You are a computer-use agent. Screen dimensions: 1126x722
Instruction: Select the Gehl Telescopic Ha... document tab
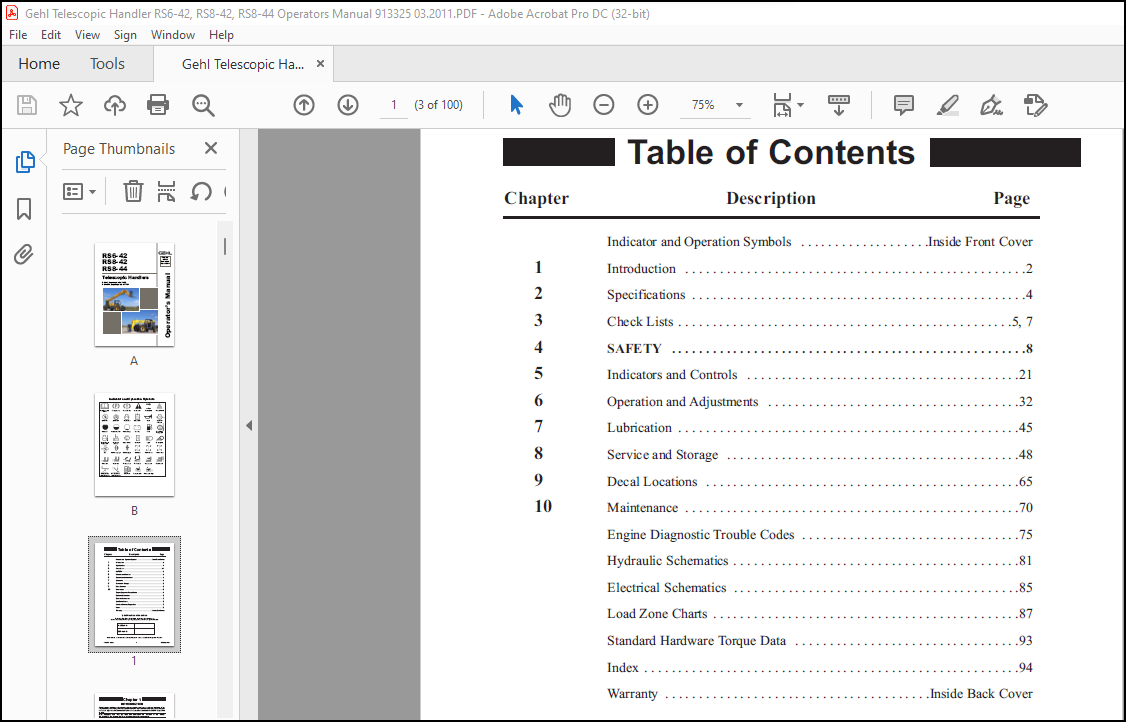pyautogui.click(x=243, y=64)
